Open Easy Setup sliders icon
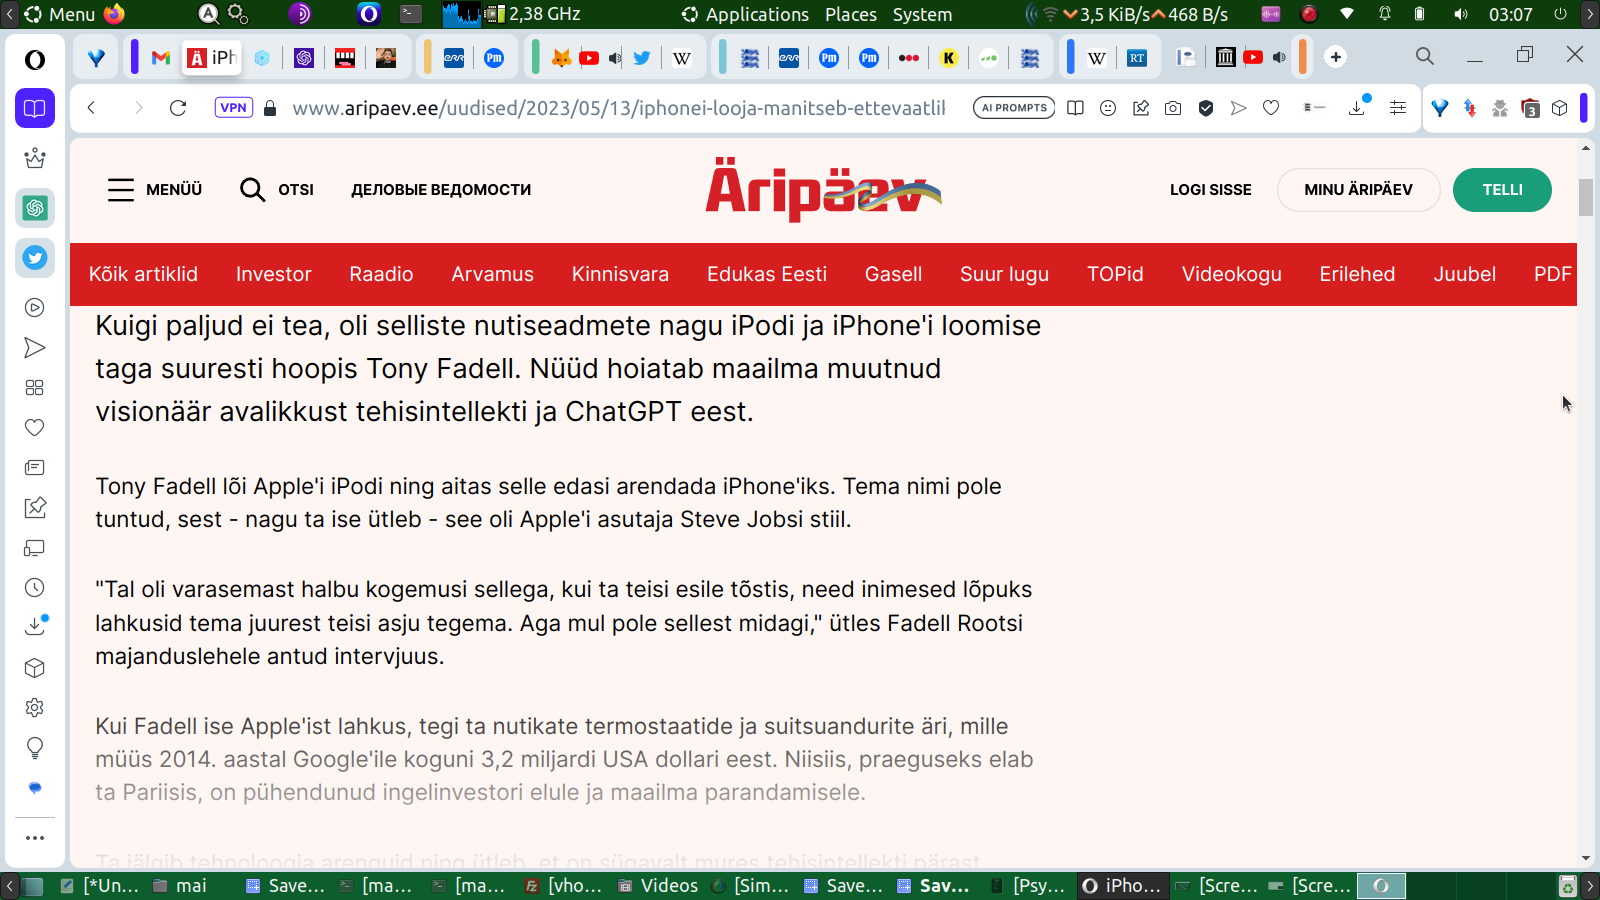Viewport: 1600px width, 900px height. pyautogui.click(x=1398, y=108)
